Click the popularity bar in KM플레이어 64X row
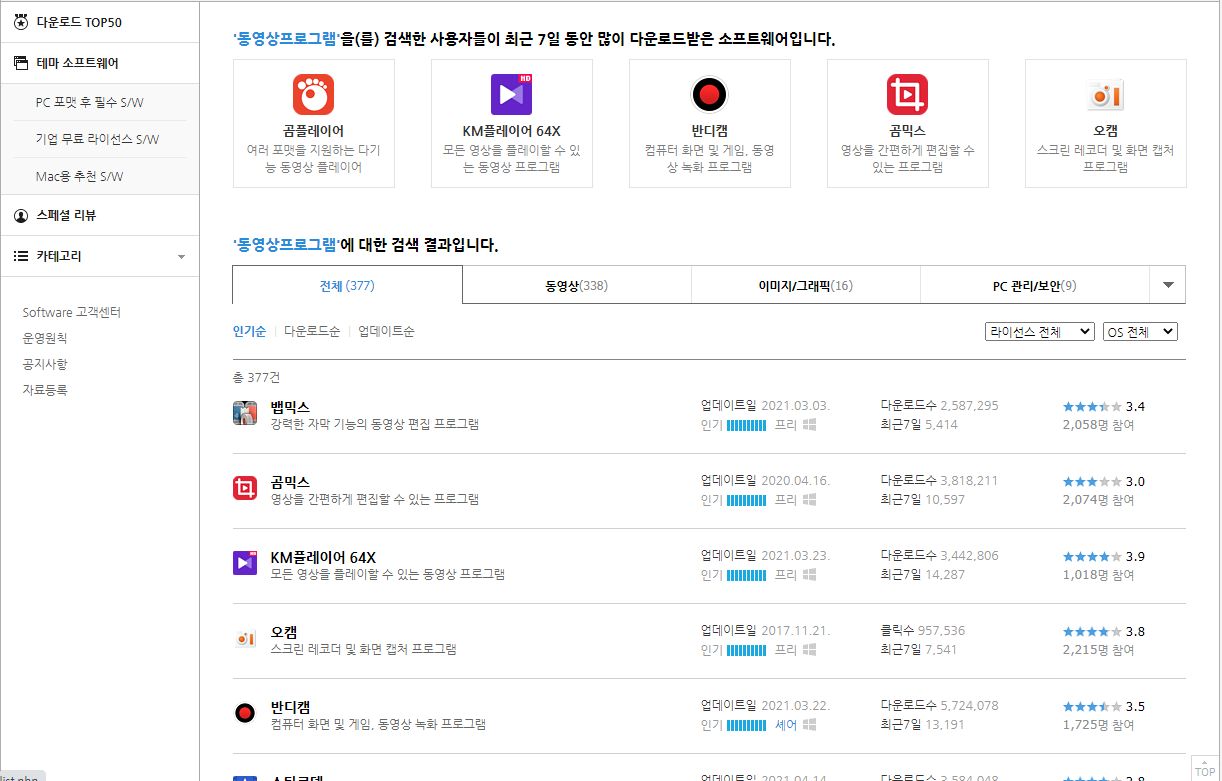The width and height of the screenshot is (1222, 781). (x=746, y=575)
